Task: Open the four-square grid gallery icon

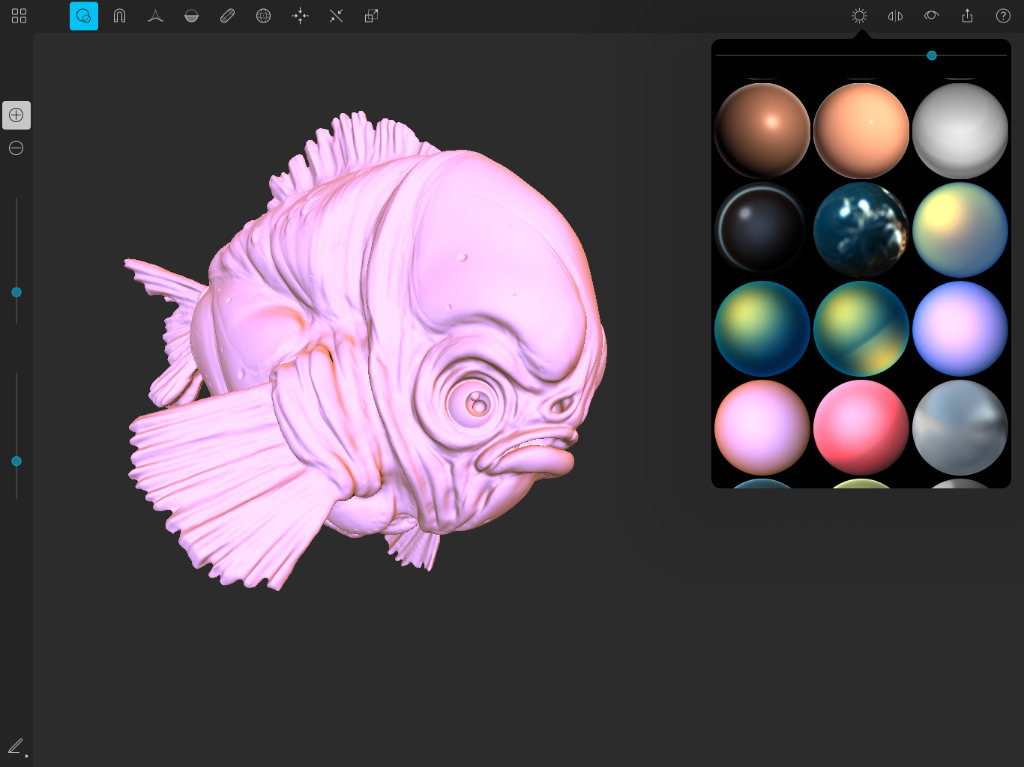Action: point(19,16)
